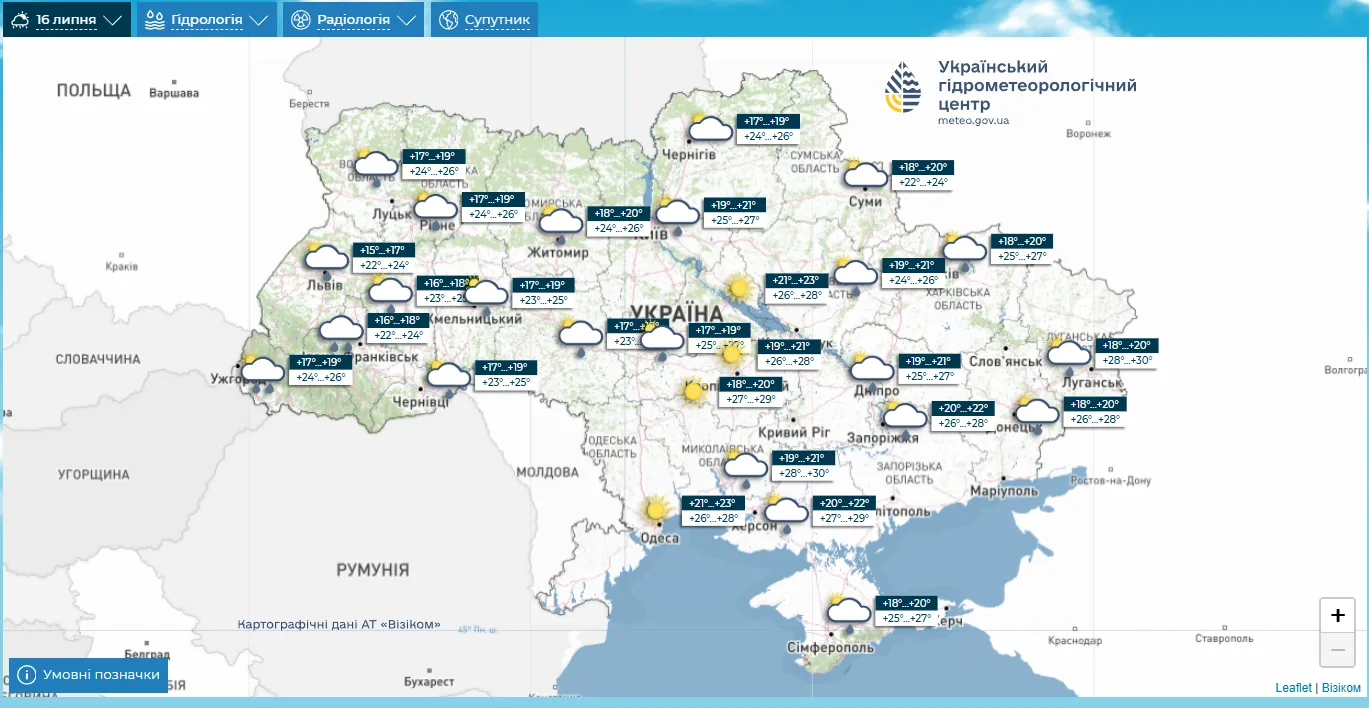1369x708 pixels.
Task: Click Zaporizhzhia temperature label +20°...+22°
Action: click(962, 408)
